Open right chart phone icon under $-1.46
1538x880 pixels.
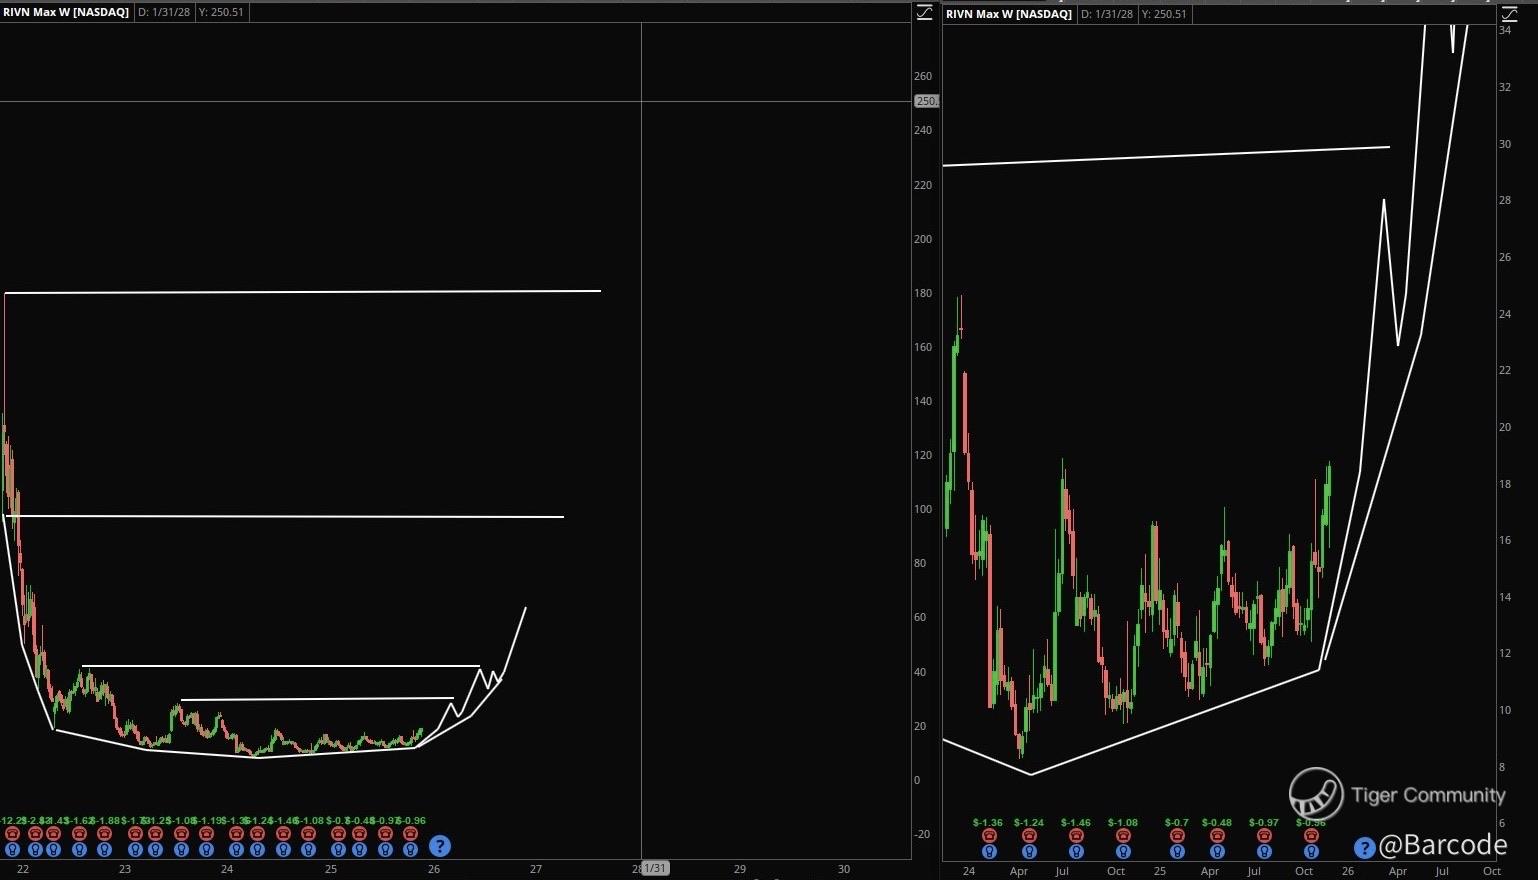[x=1076, y=836]
